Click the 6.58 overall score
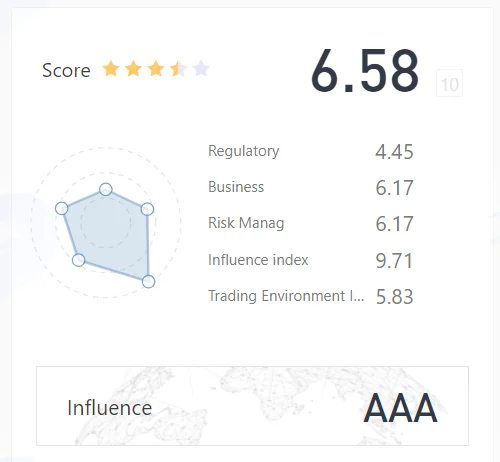Screen dimensions: 500x462 pos(365,71)
